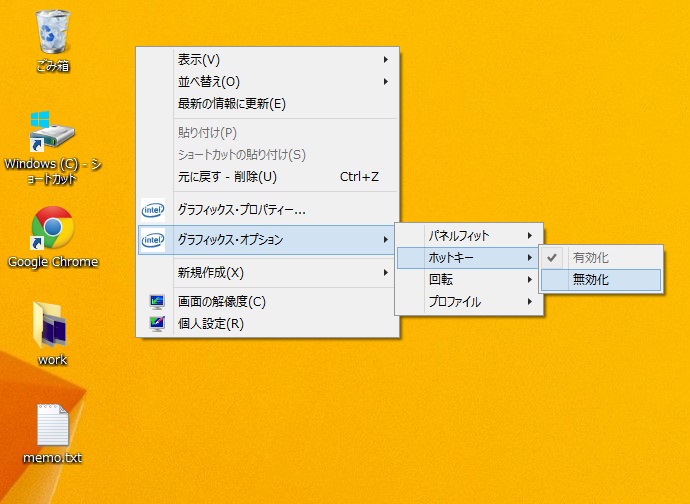Screen dimensions: 690x504
Task: Click the Windows (C) shortcut drive icon
Action: [52, 132]
